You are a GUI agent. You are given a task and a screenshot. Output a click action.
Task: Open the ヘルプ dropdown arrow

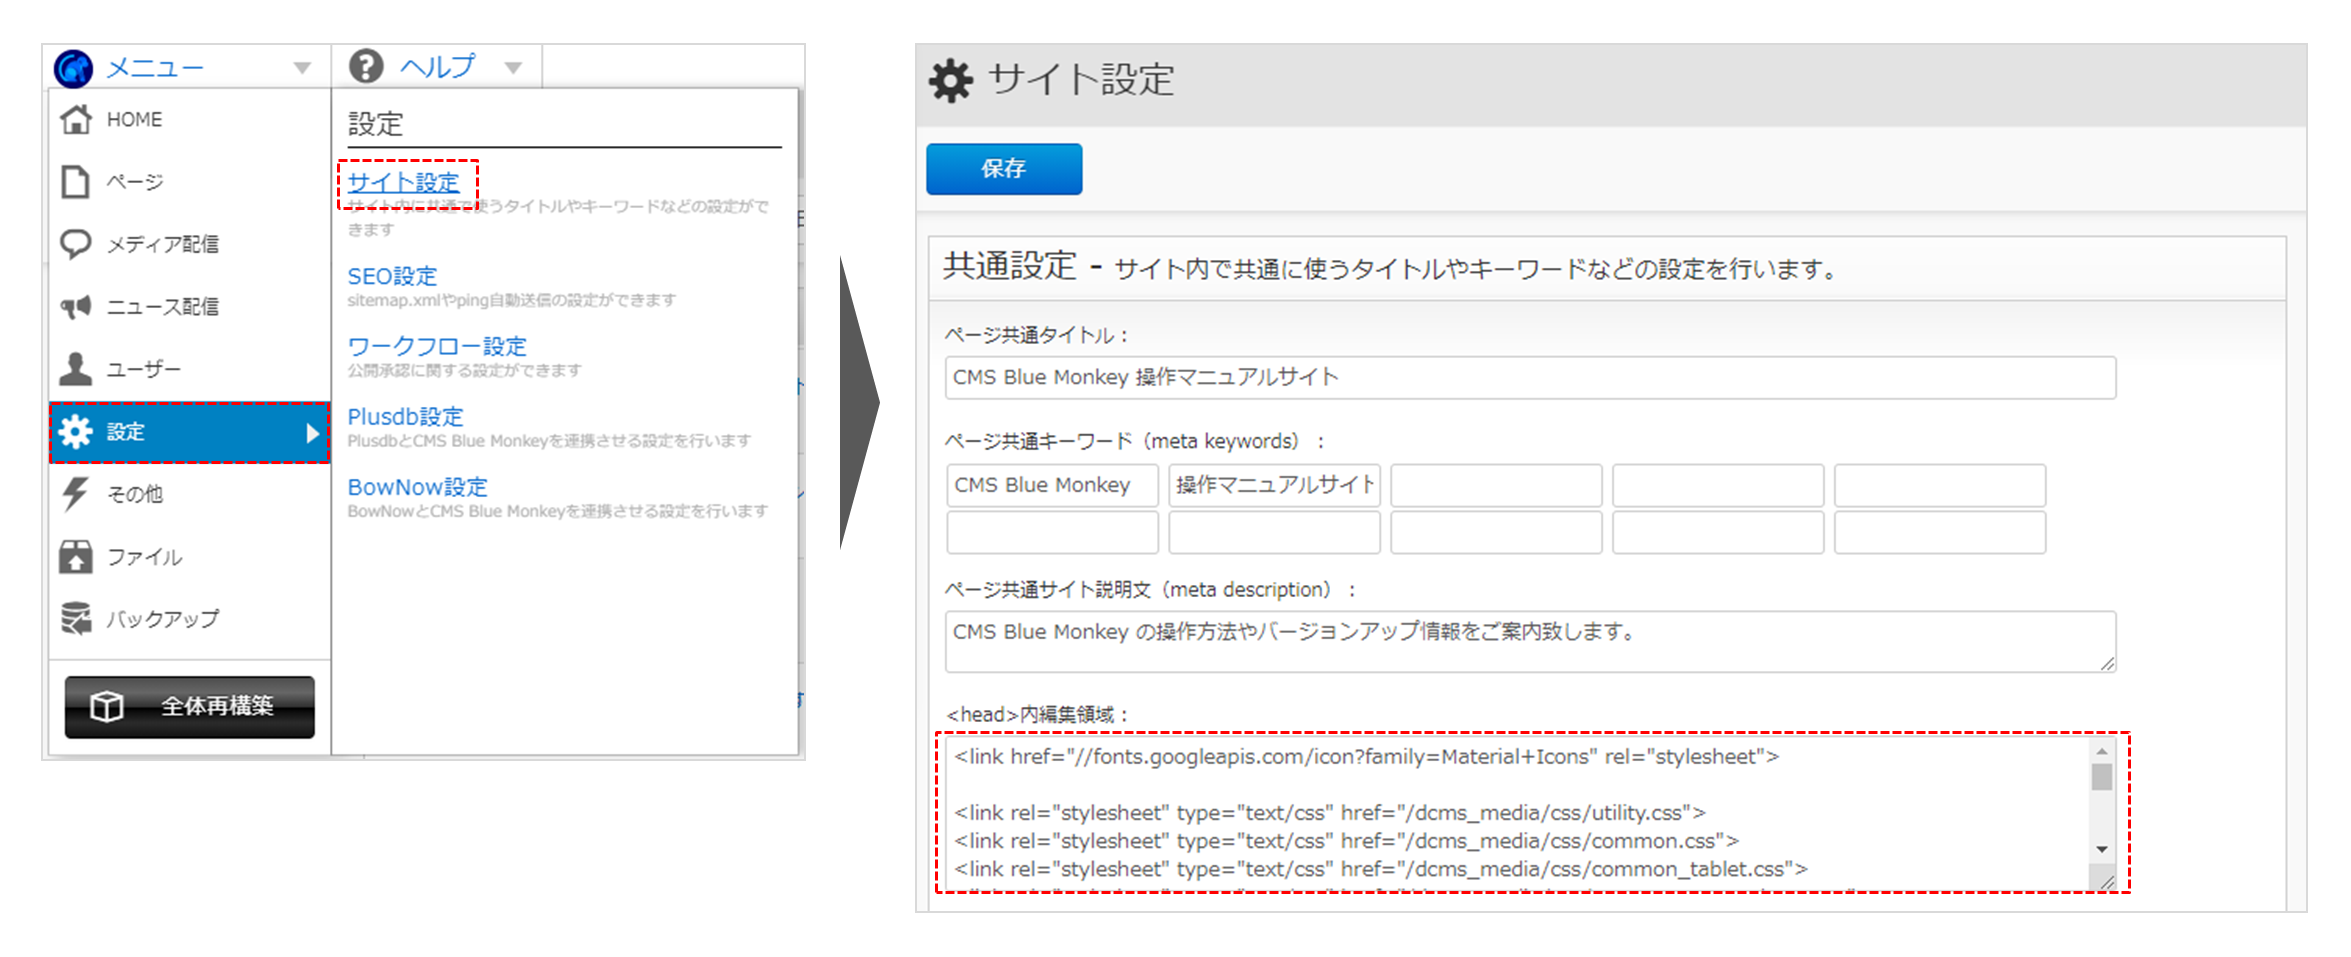pyautogui.click(x=513, y=68)
